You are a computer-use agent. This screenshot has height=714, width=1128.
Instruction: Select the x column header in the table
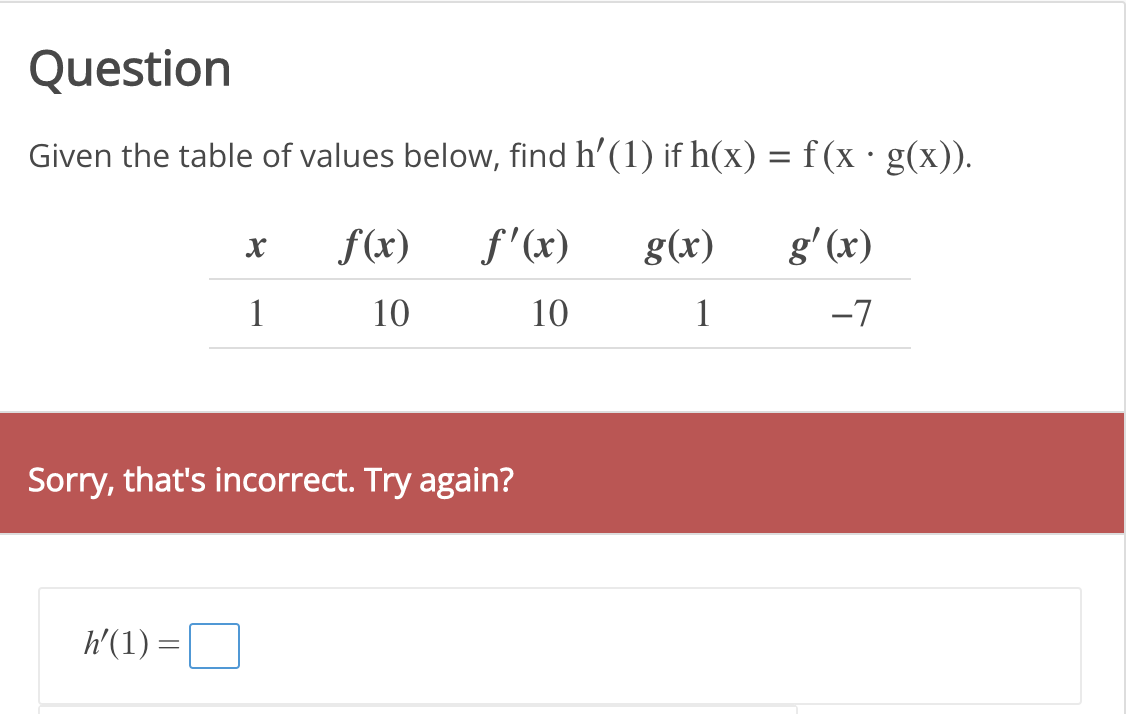click(x=255, y=245)
